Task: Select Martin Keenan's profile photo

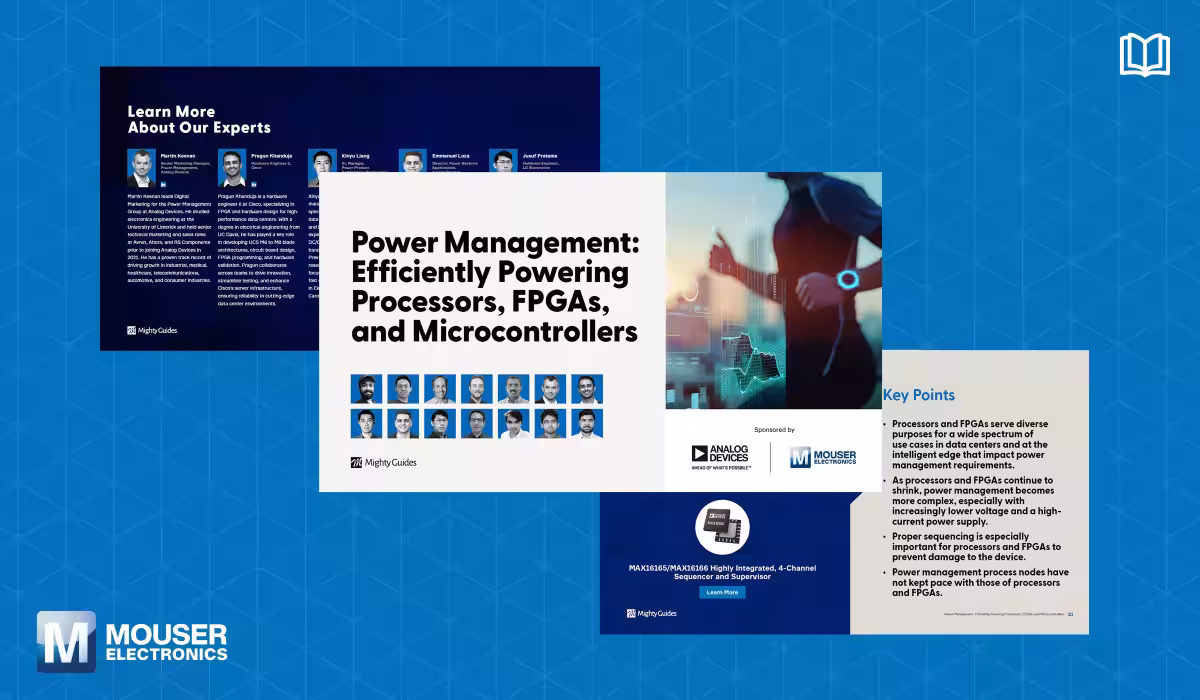Action: pos(141,166)
